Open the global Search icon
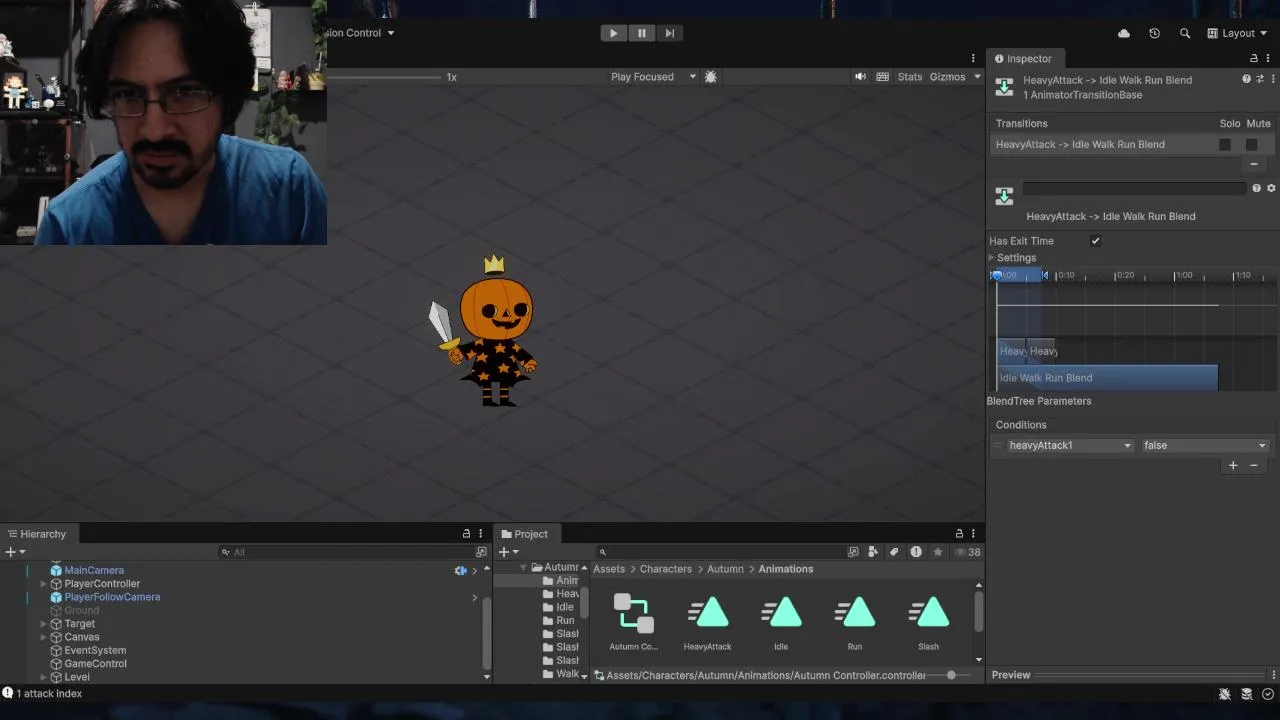 [x=1185, y=33]
